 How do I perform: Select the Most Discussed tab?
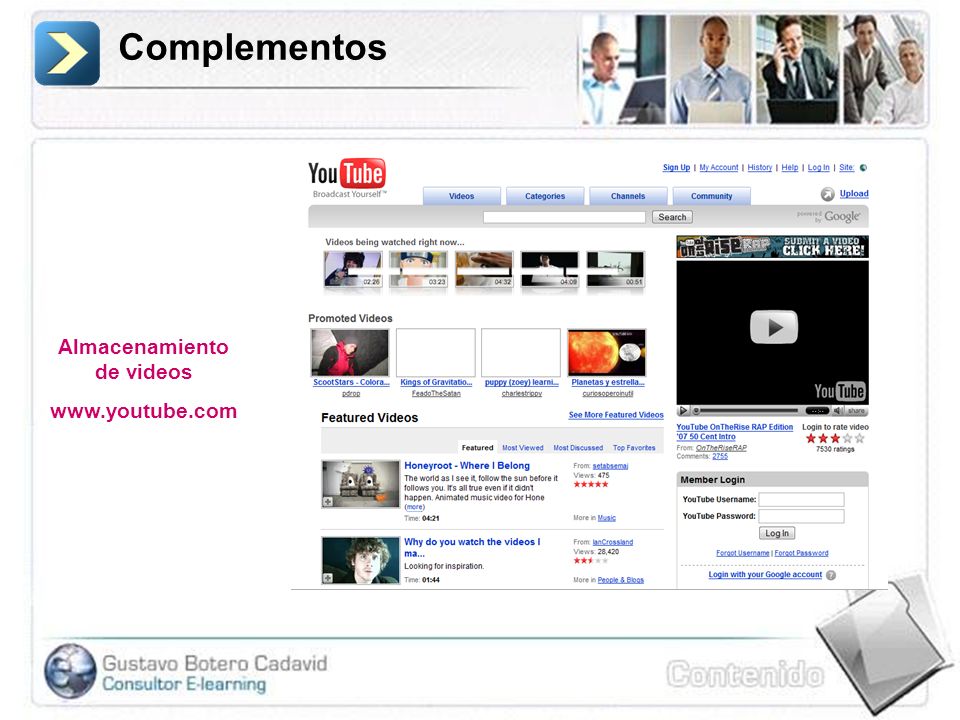(x=578, y=448)
